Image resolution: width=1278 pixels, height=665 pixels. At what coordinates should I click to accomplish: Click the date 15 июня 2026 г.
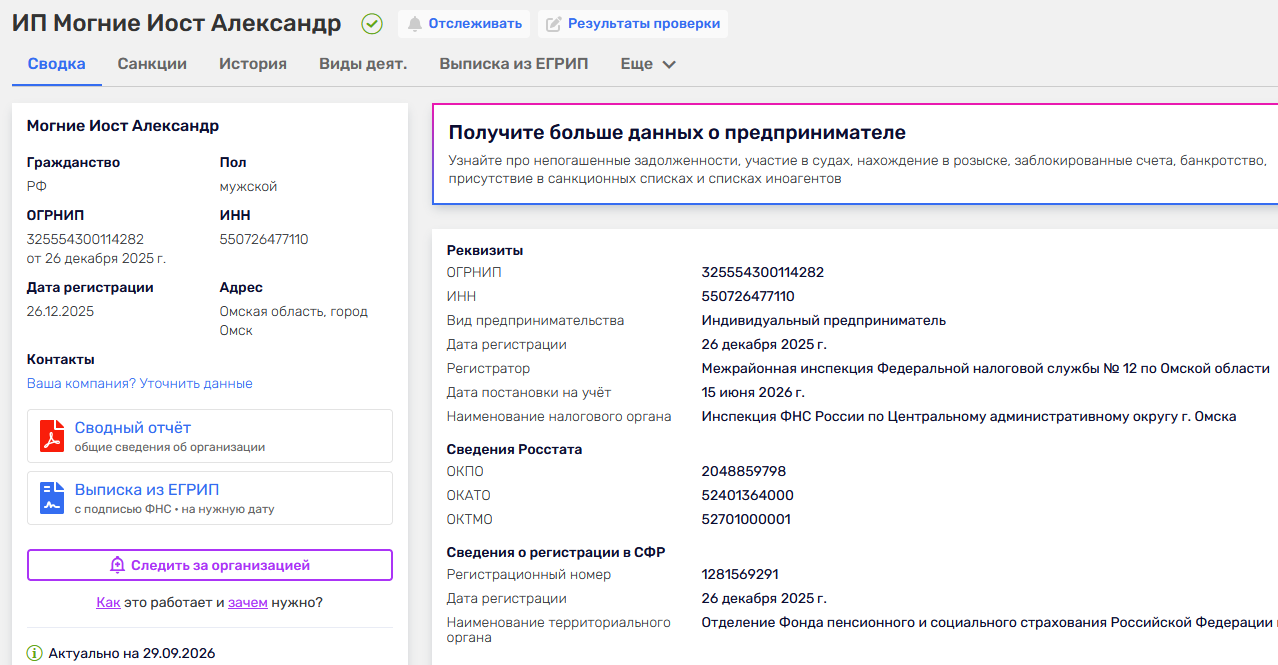tap(753, 392)
